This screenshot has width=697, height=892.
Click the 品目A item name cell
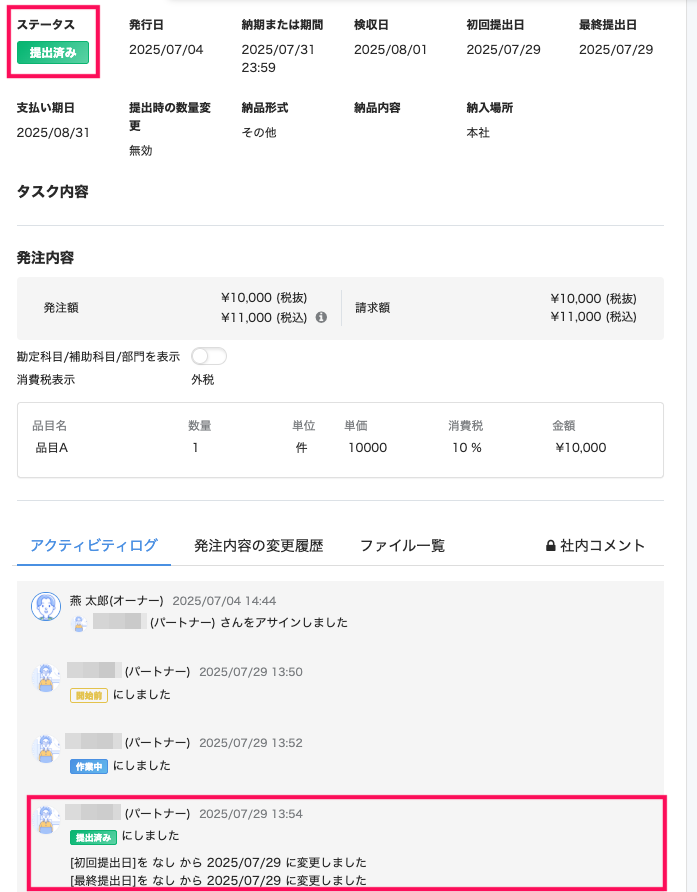52,448
